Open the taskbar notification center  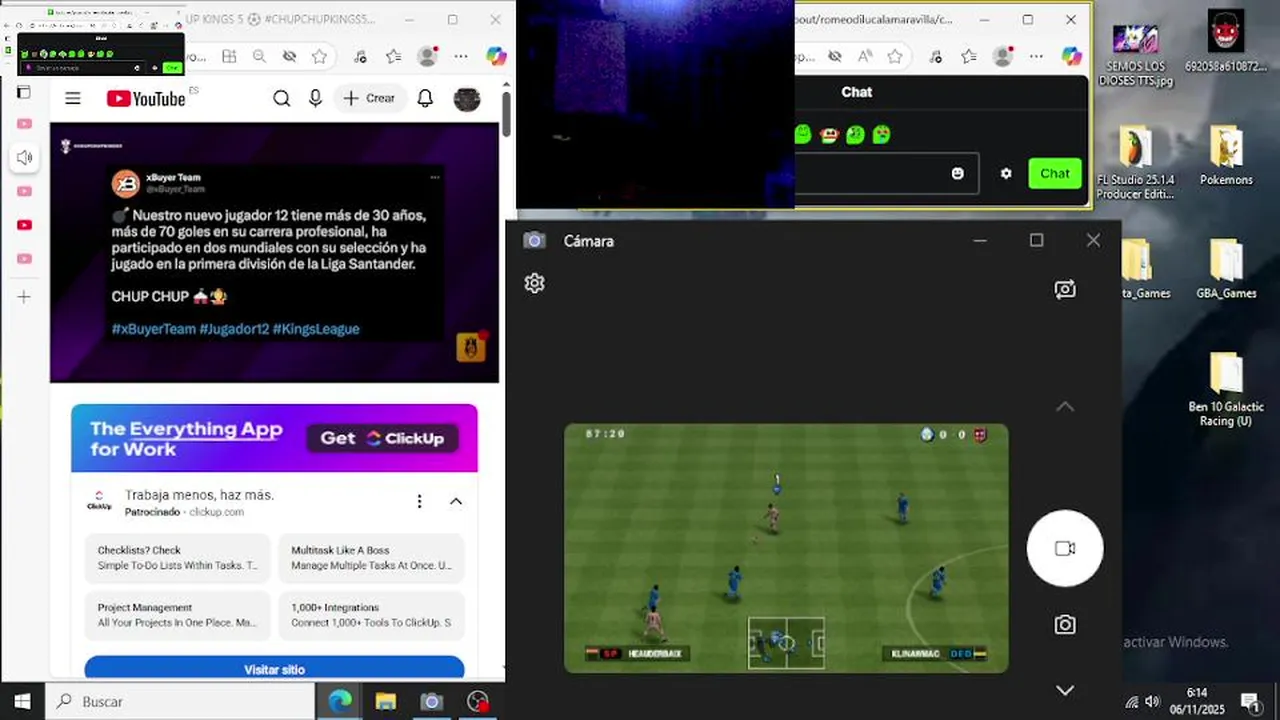coord(1250,702)
